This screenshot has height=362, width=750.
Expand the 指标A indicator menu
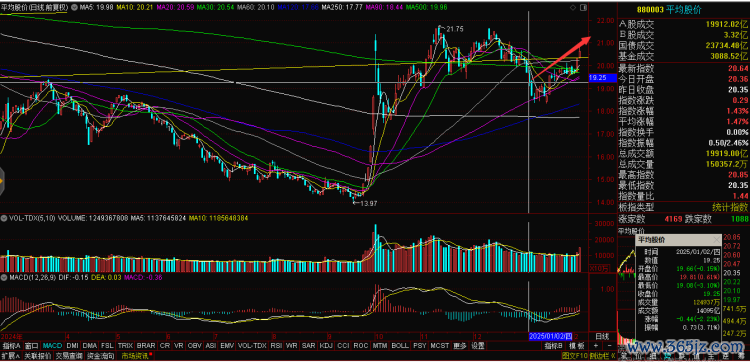tap(11, 345)
